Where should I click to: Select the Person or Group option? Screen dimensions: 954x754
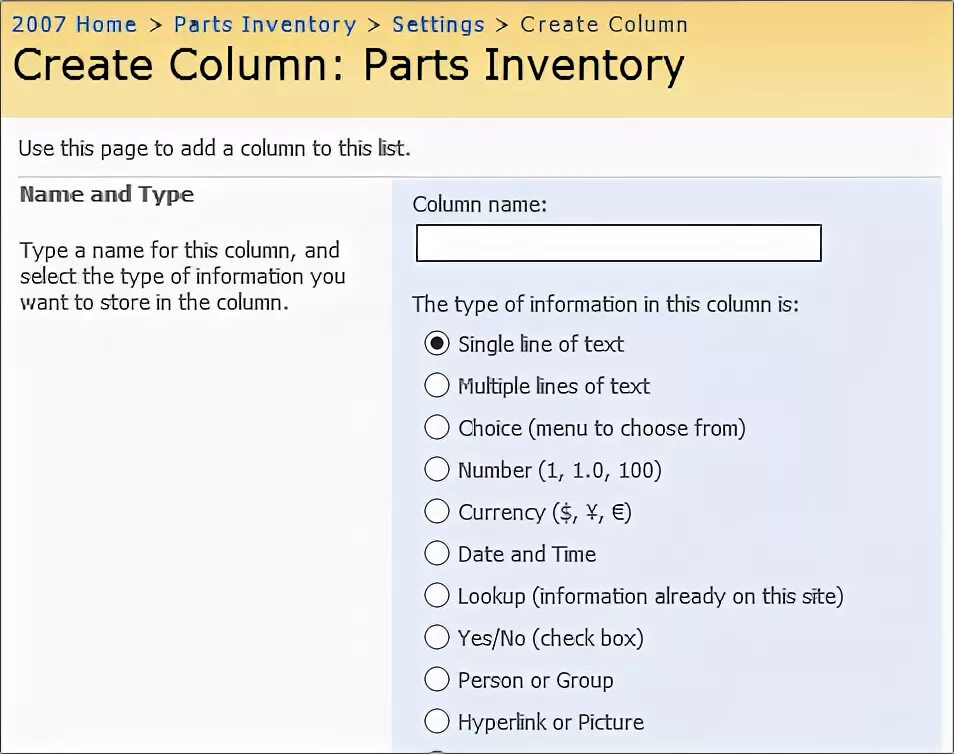pos(437,680)
